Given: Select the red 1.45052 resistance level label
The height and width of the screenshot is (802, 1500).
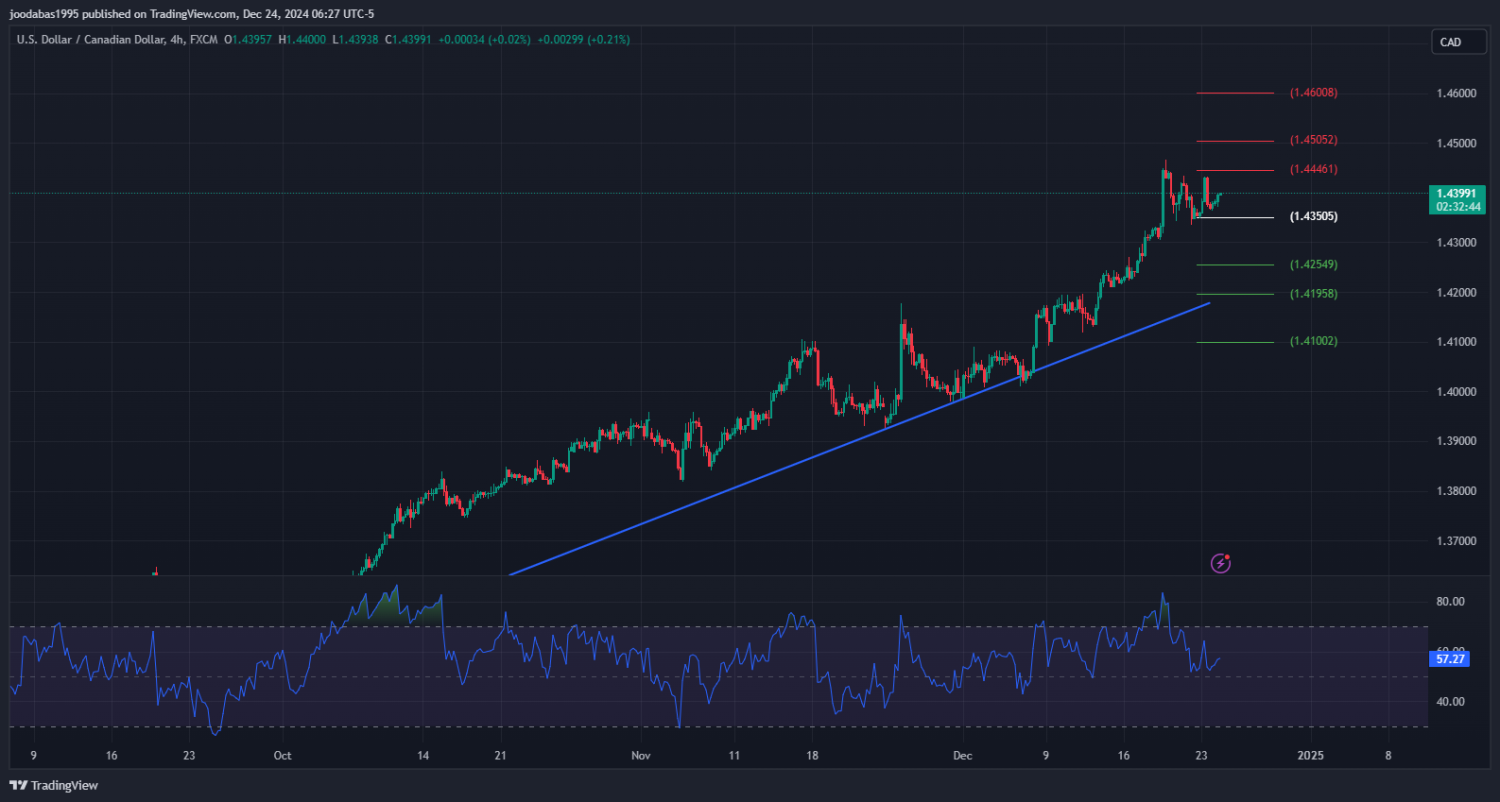Looking at the screenshot, I should (1313, 140).
